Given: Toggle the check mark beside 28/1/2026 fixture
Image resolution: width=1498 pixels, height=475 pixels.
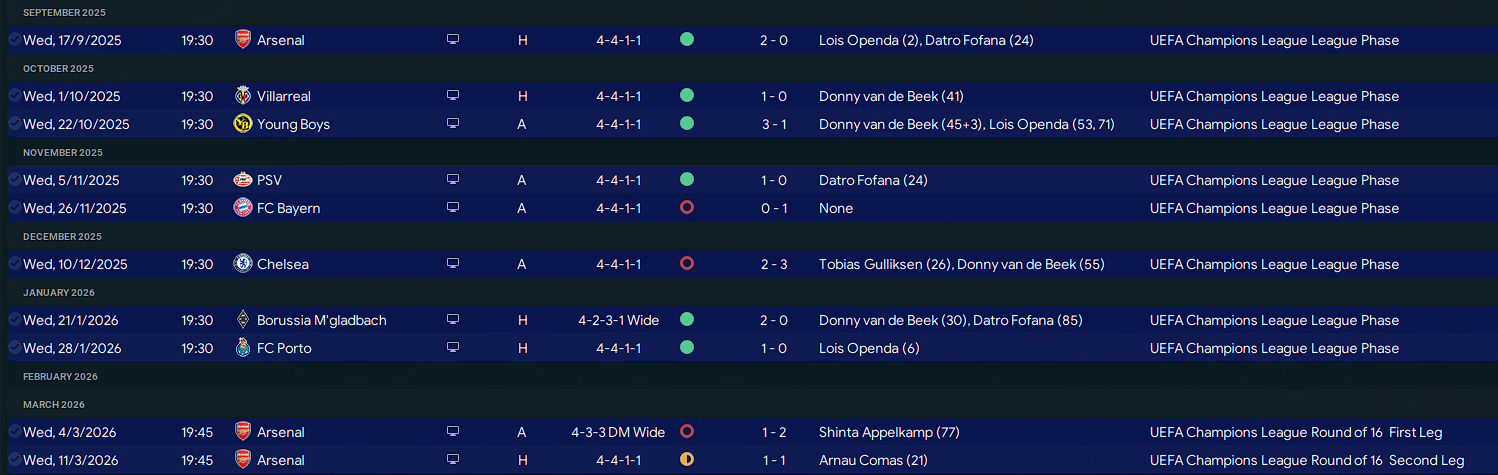Looking at the screenshot, I should (14, 348).
